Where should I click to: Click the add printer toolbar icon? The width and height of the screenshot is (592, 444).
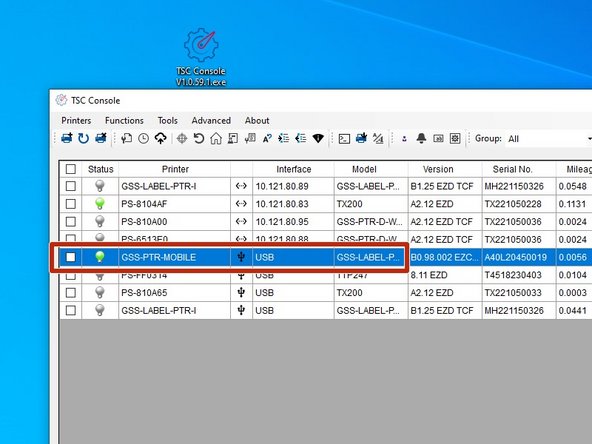pyautogui.click(x=67, y=138)
